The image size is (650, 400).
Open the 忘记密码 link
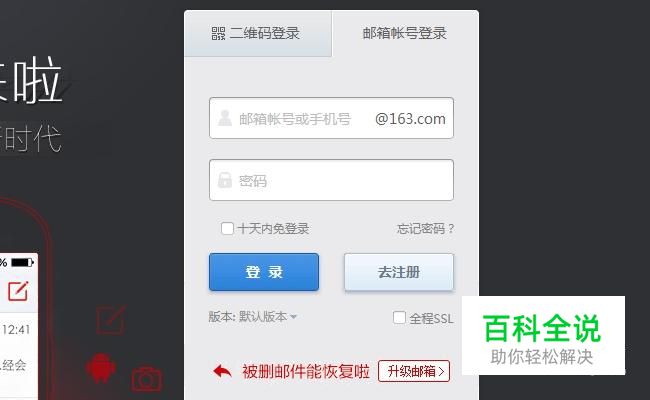coord(426,228)
